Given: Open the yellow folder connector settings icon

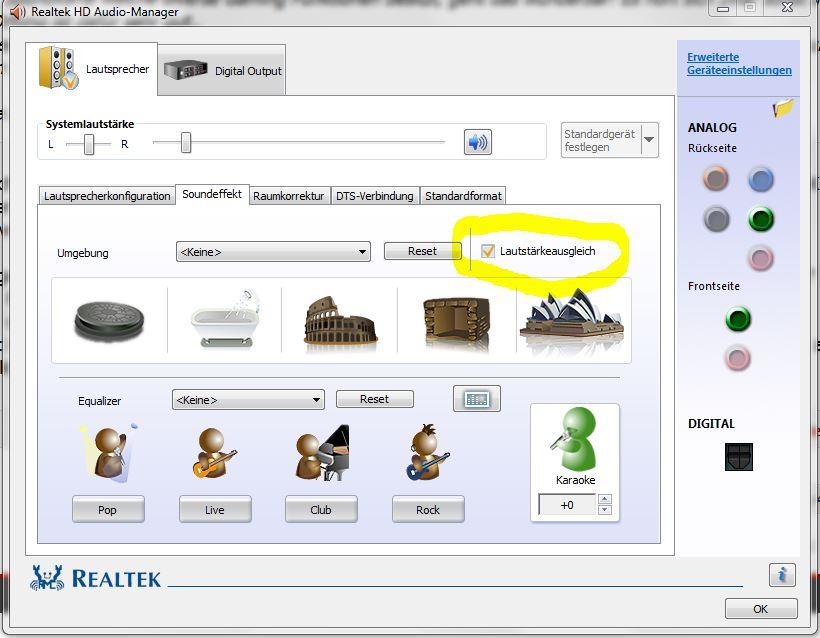Looking at the screenshot, I should 783,108.
